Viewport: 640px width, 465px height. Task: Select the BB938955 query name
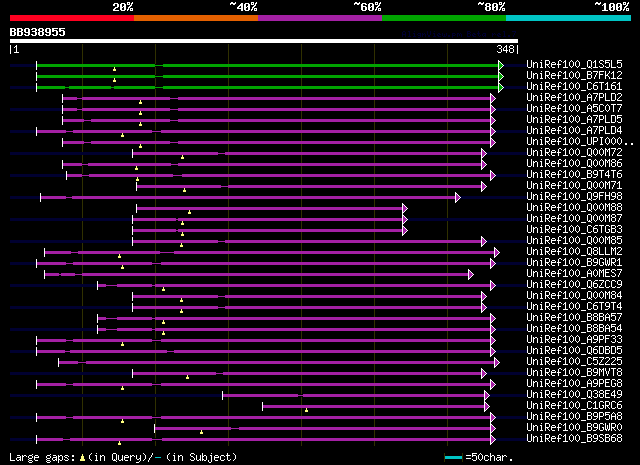[38, 32]
